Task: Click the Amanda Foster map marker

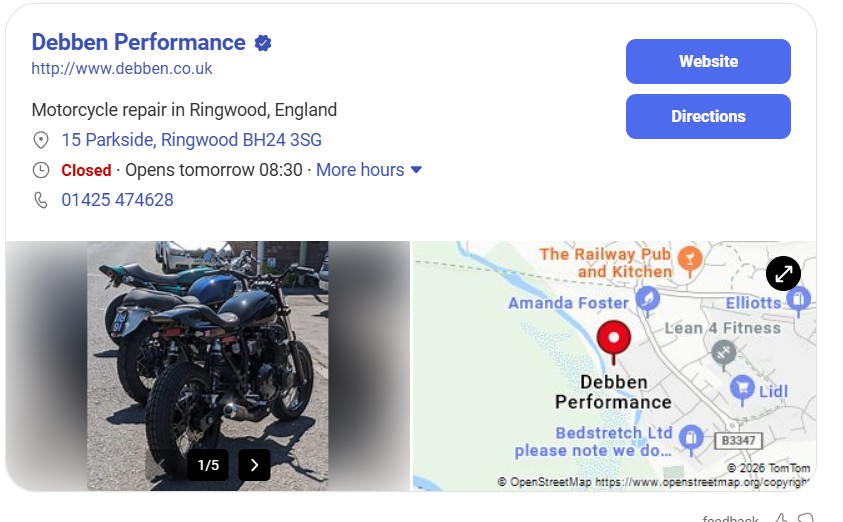Action: [648, 299]
